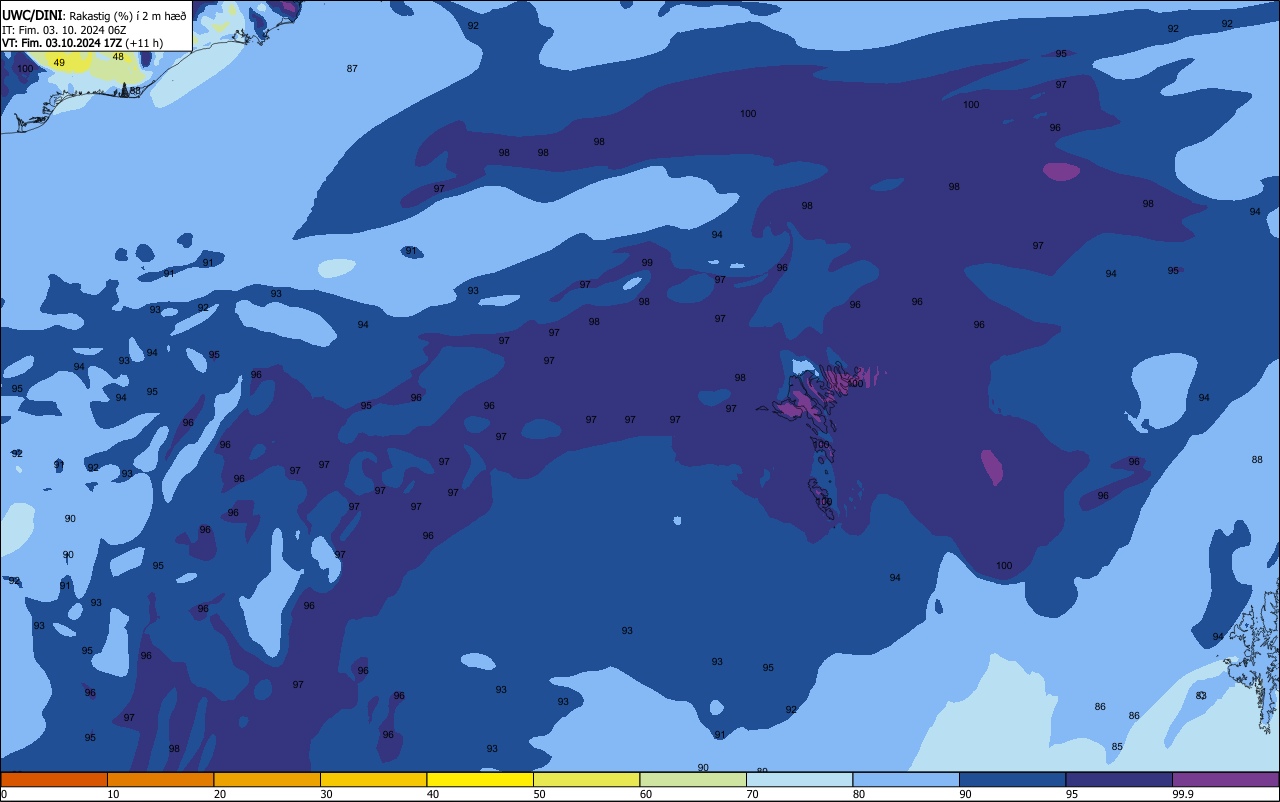Image resolution: width=1280 pixels, height=802 pixels.
Task: Click the dark indigo 95–99.9 legend swatch
Action: [x=1119, y=779]
